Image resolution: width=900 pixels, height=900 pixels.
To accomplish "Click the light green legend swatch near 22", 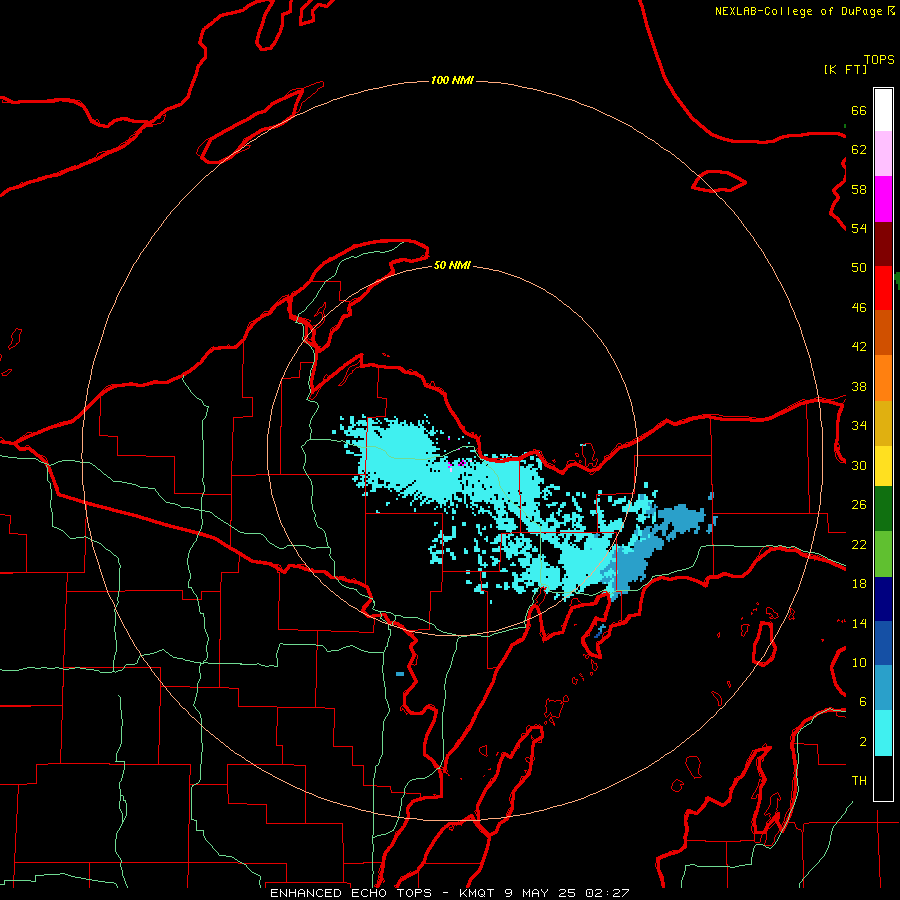I will pos(883,554).
